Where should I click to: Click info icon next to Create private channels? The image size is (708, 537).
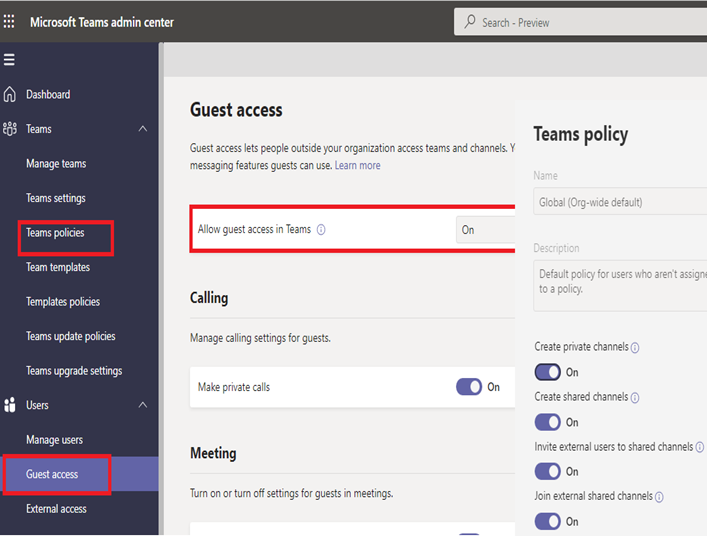[635, 348]
